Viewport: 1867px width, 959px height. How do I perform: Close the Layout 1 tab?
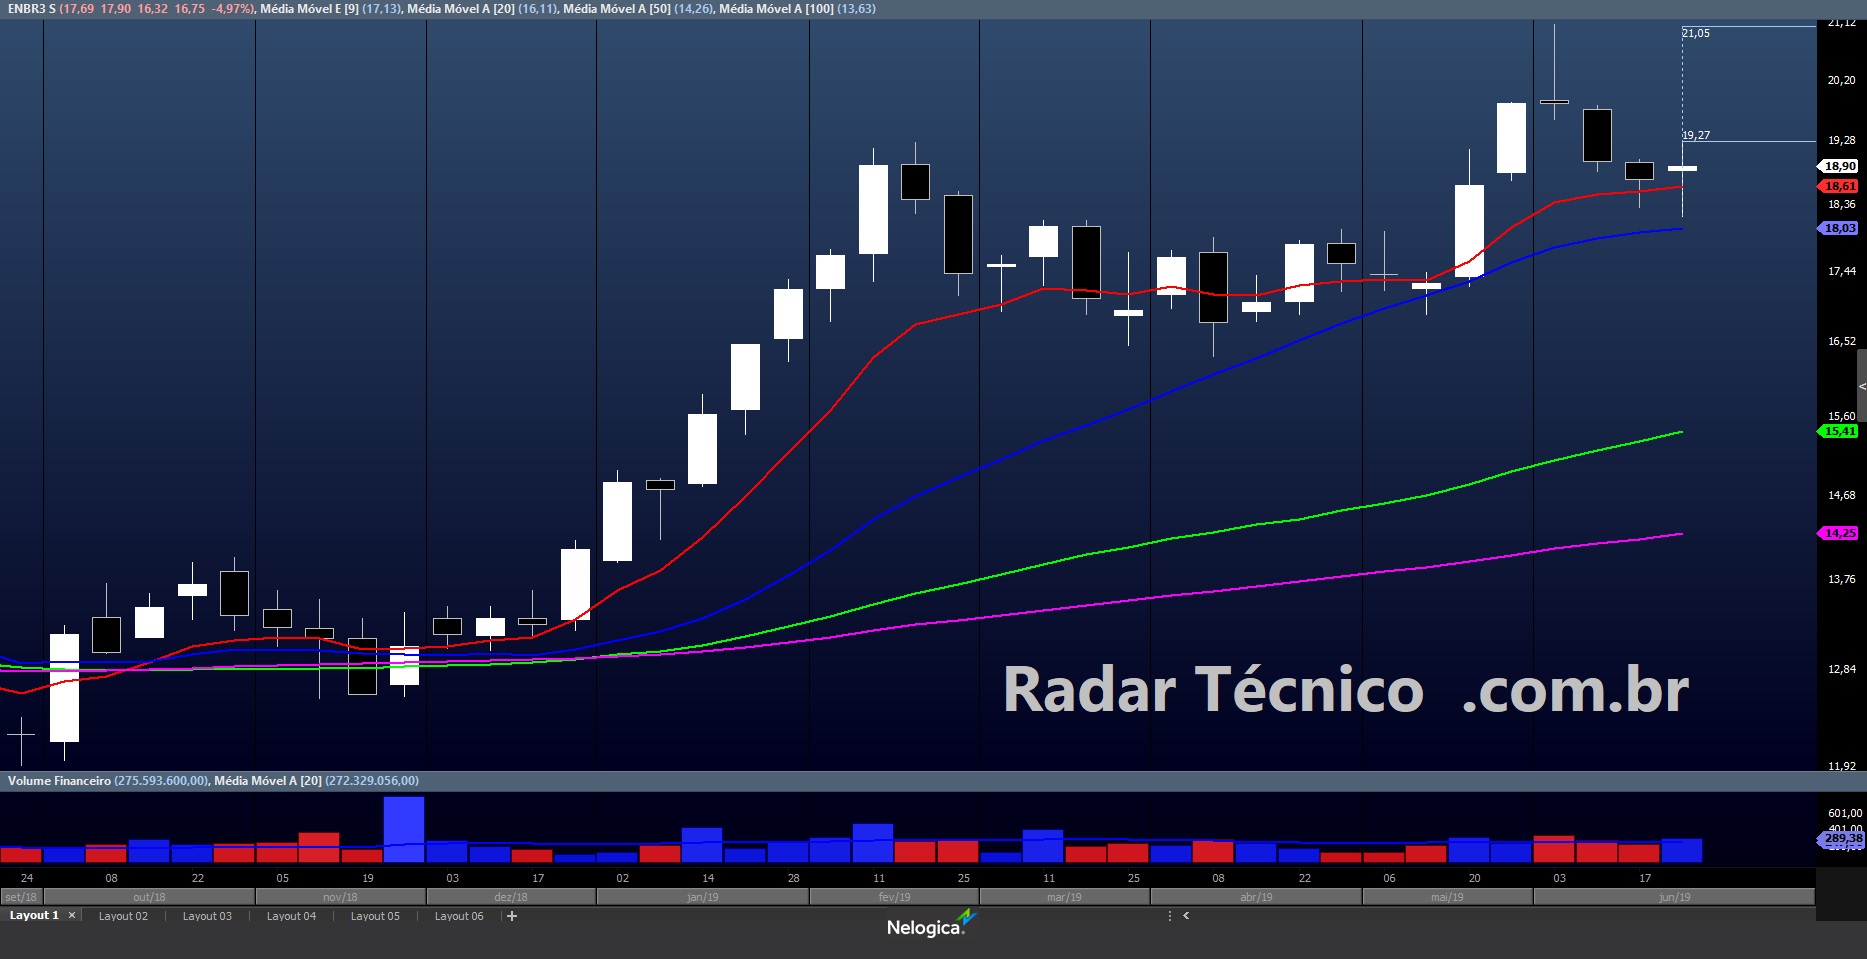click(x=72, y=916)
